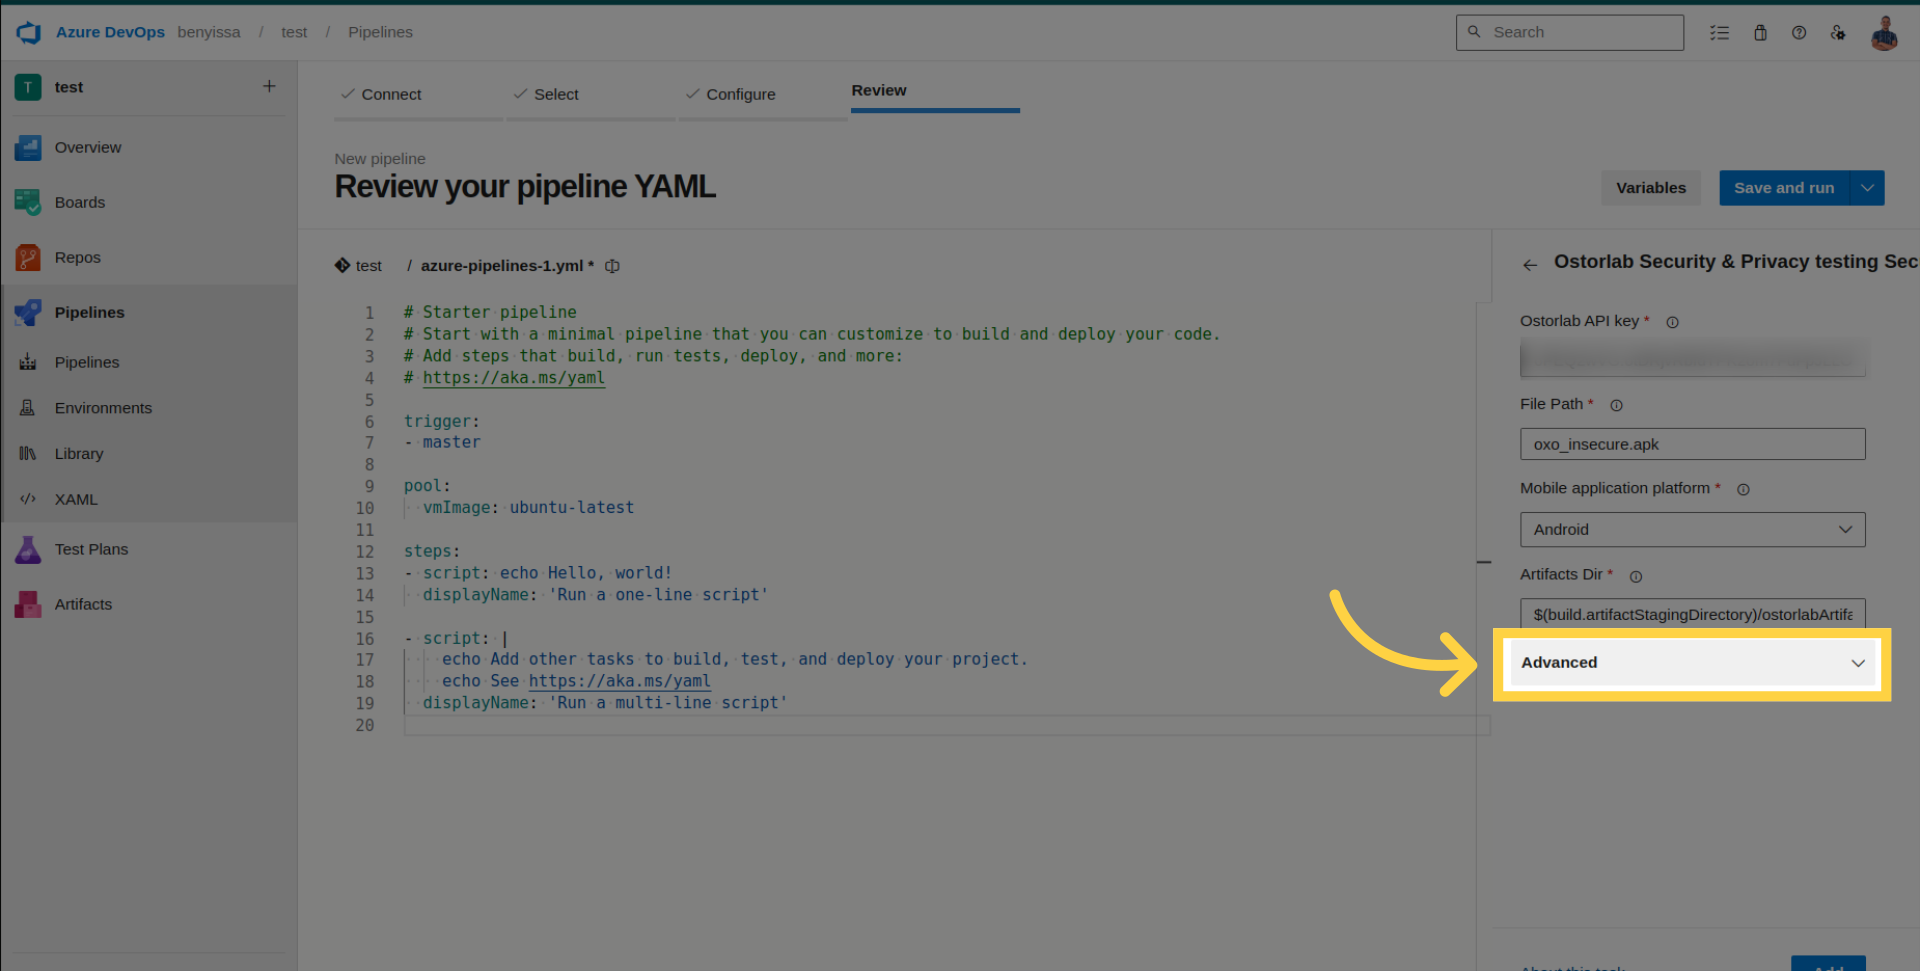Click the Artifacts sidebar icon

(28, 604)
